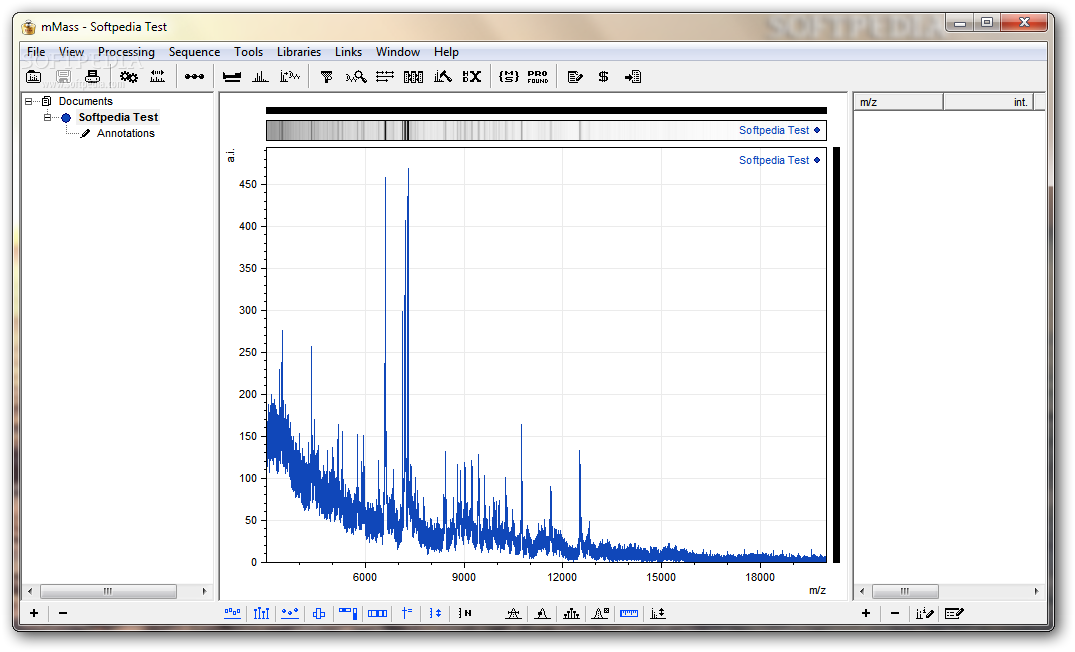
Task: Open a document with the toolbar folder icon
Action: pos(33,77)
